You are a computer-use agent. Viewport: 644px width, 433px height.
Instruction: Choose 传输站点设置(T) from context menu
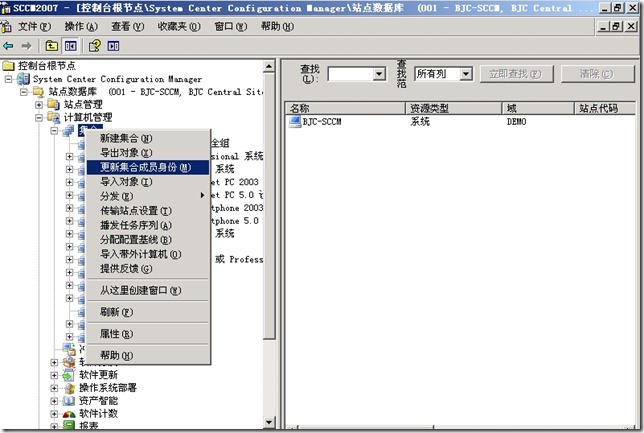(x=148, y=211)
